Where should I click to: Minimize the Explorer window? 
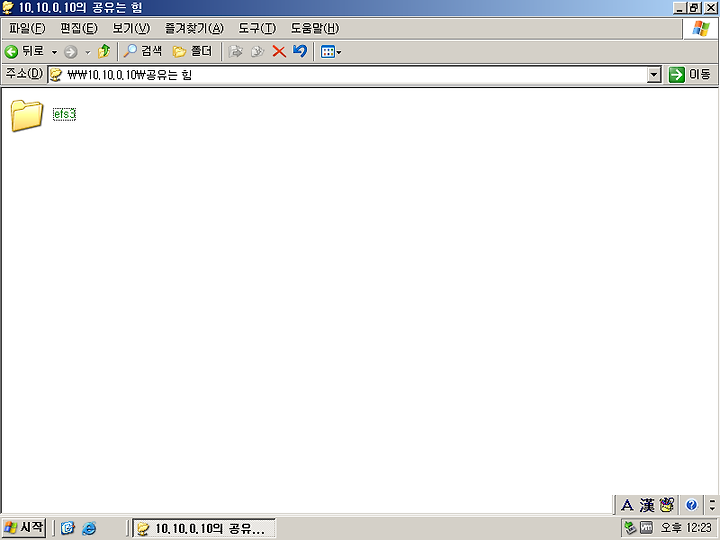tap(680, 8)
